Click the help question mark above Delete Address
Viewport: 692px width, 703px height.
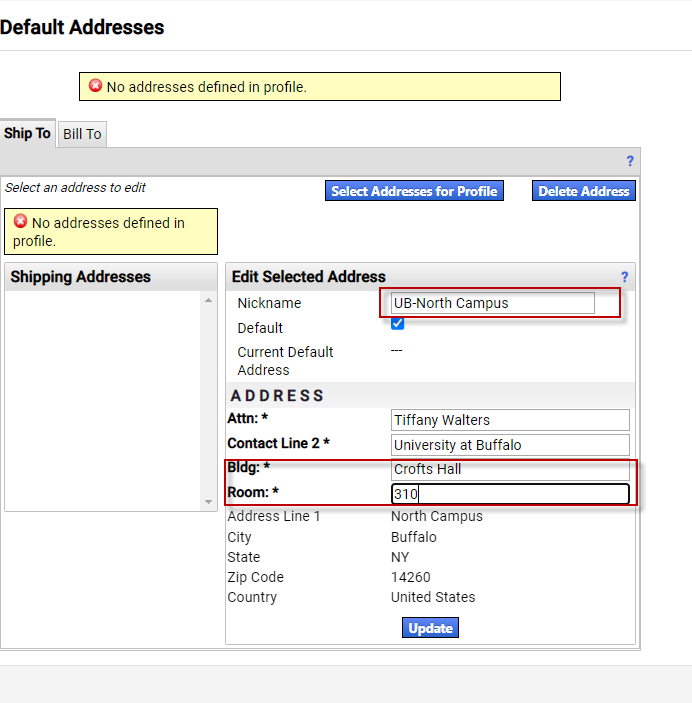[x=630, y=161]
